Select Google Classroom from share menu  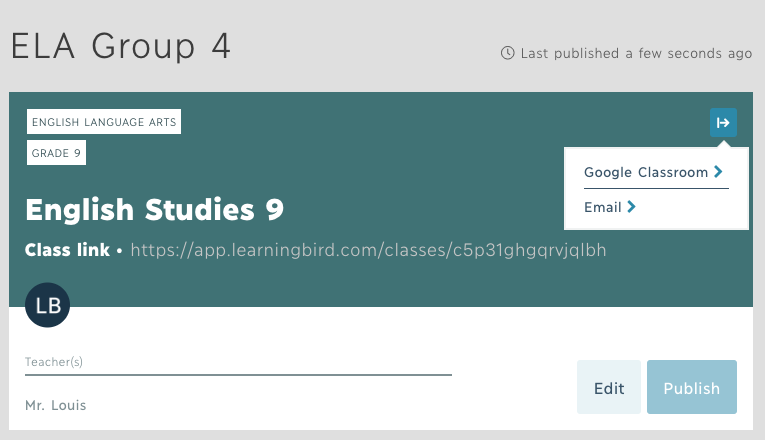(653, 172)
